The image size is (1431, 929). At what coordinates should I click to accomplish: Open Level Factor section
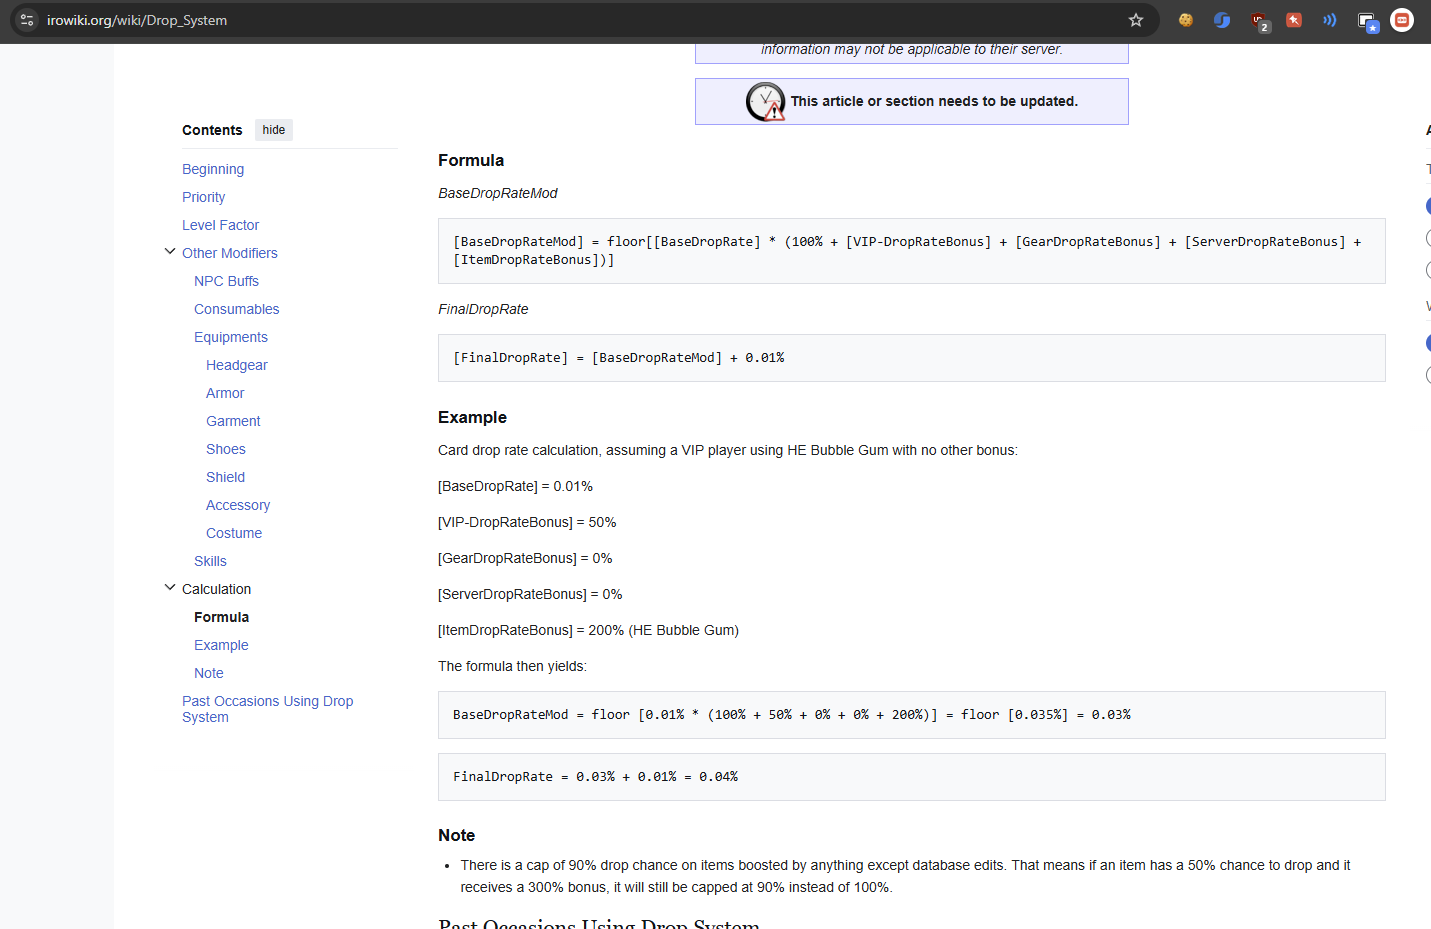[x=220, y=225]
